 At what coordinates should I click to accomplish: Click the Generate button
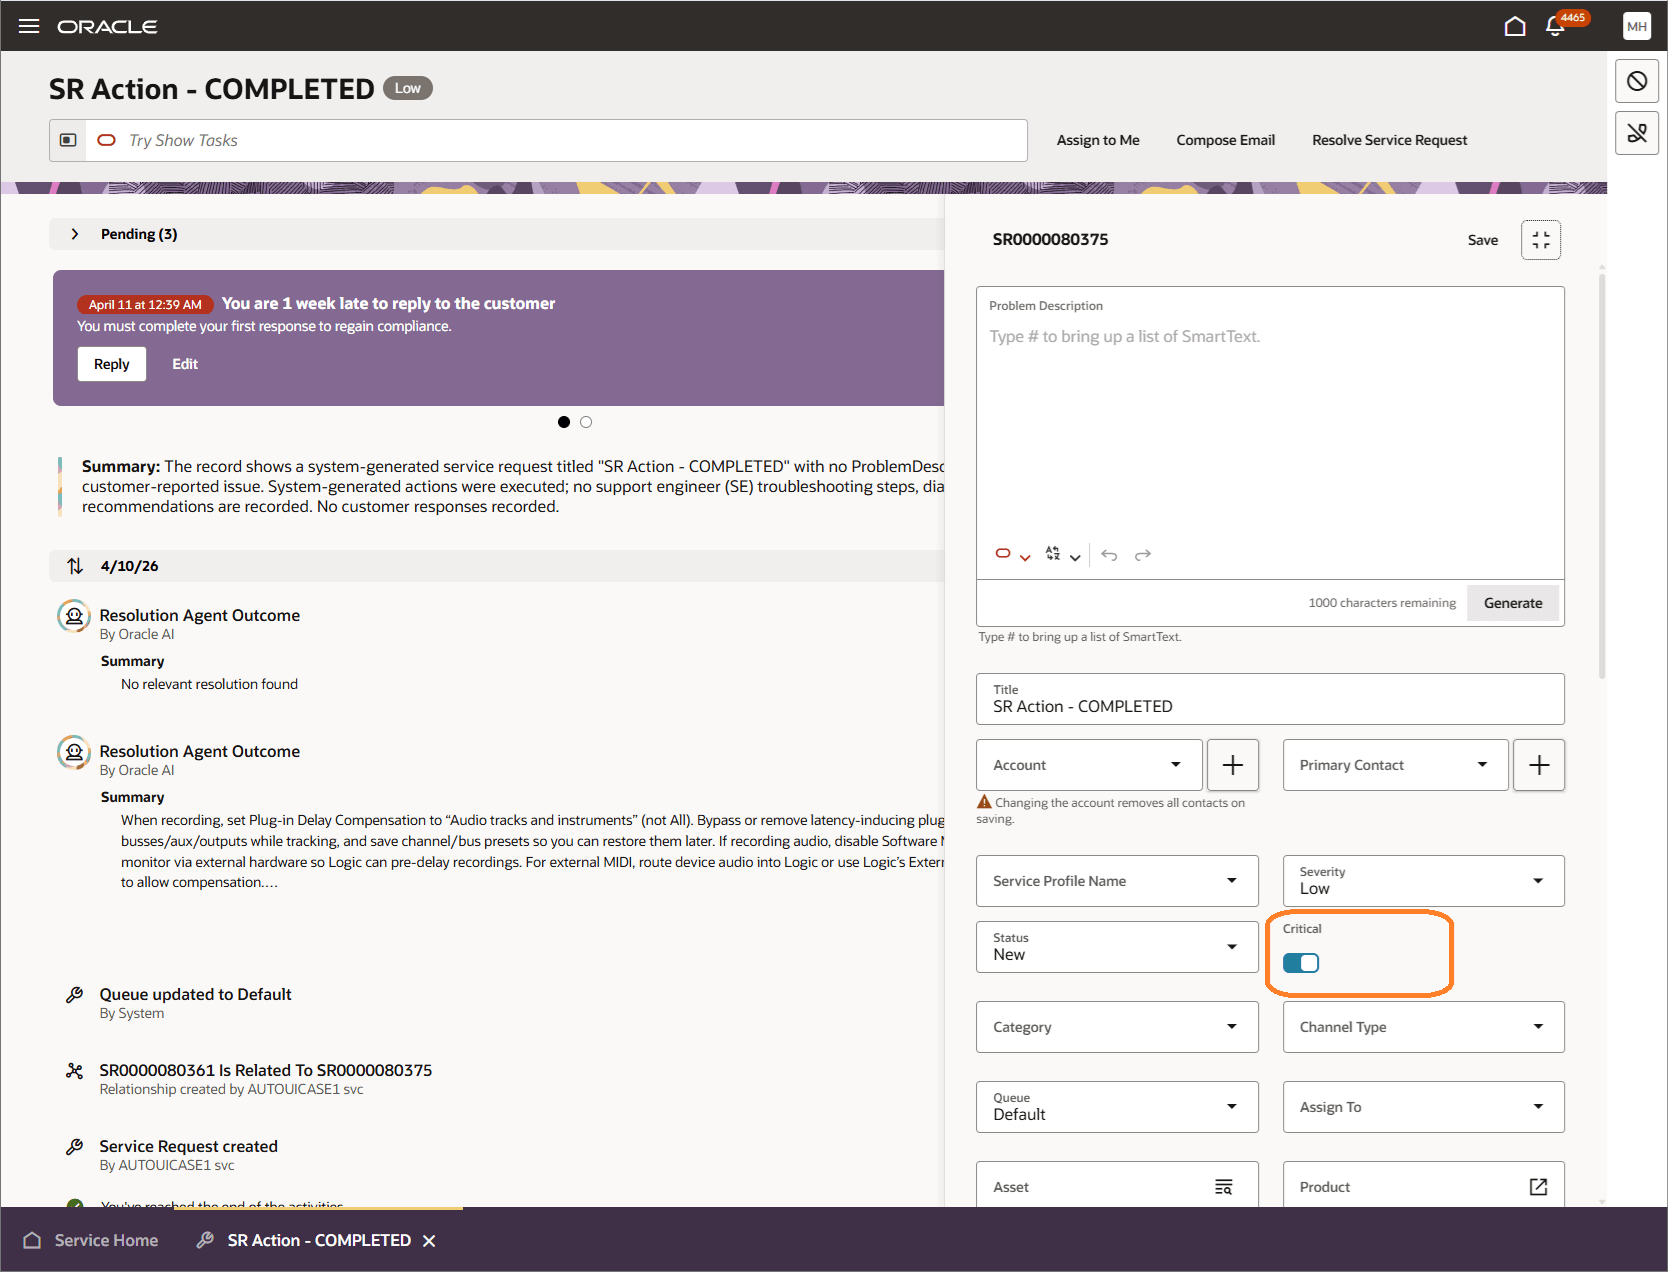(x=1512, y=603)
